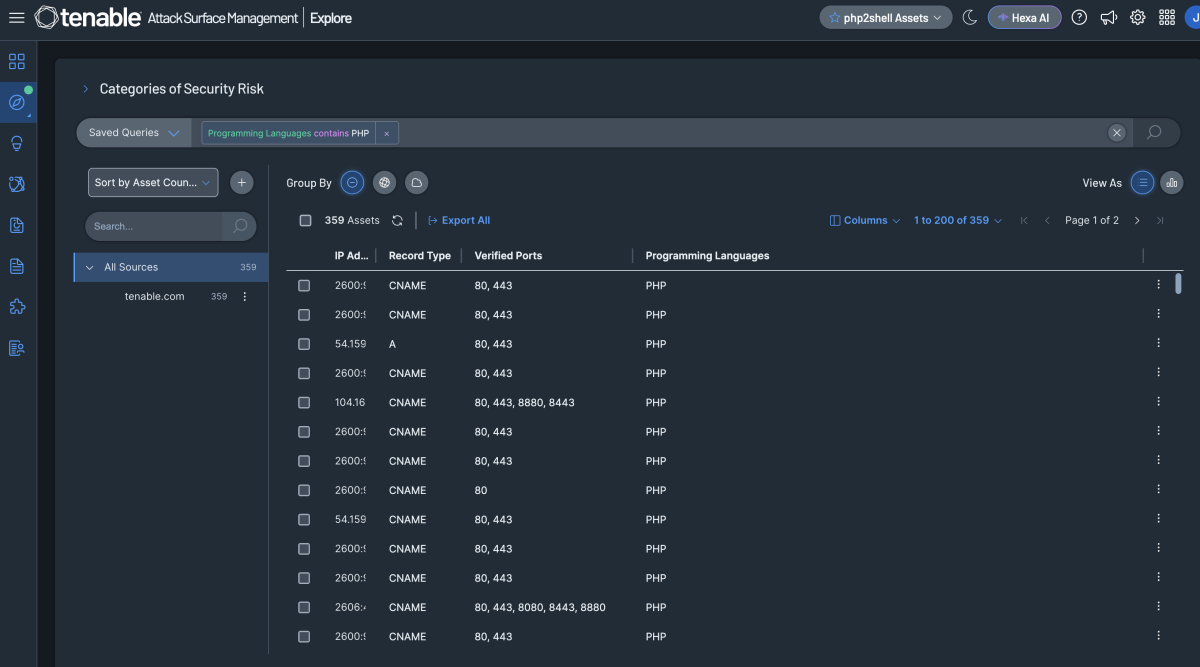Open the sixth sidebar icon, the lined document
1200x667 pixels.
click(x=17, y=266)
